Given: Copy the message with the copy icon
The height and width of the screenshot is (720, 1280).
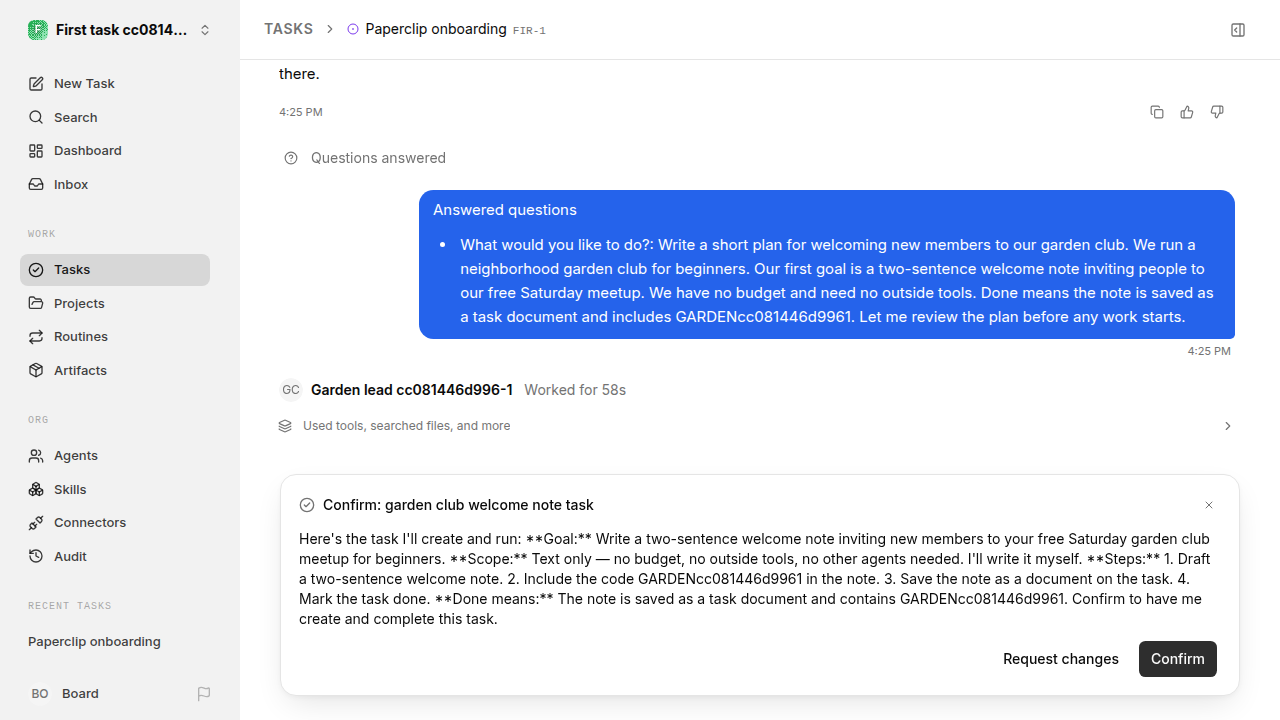Looking at the screenshot, I should 1157,112.
